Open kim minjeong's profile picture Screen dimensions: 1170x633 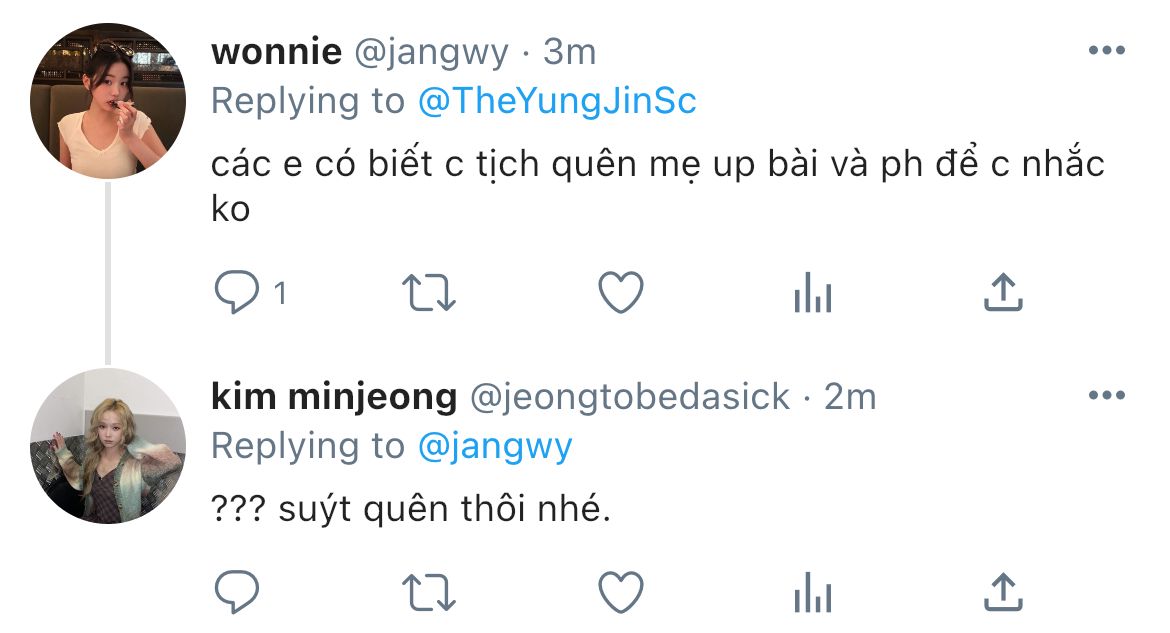108,446
